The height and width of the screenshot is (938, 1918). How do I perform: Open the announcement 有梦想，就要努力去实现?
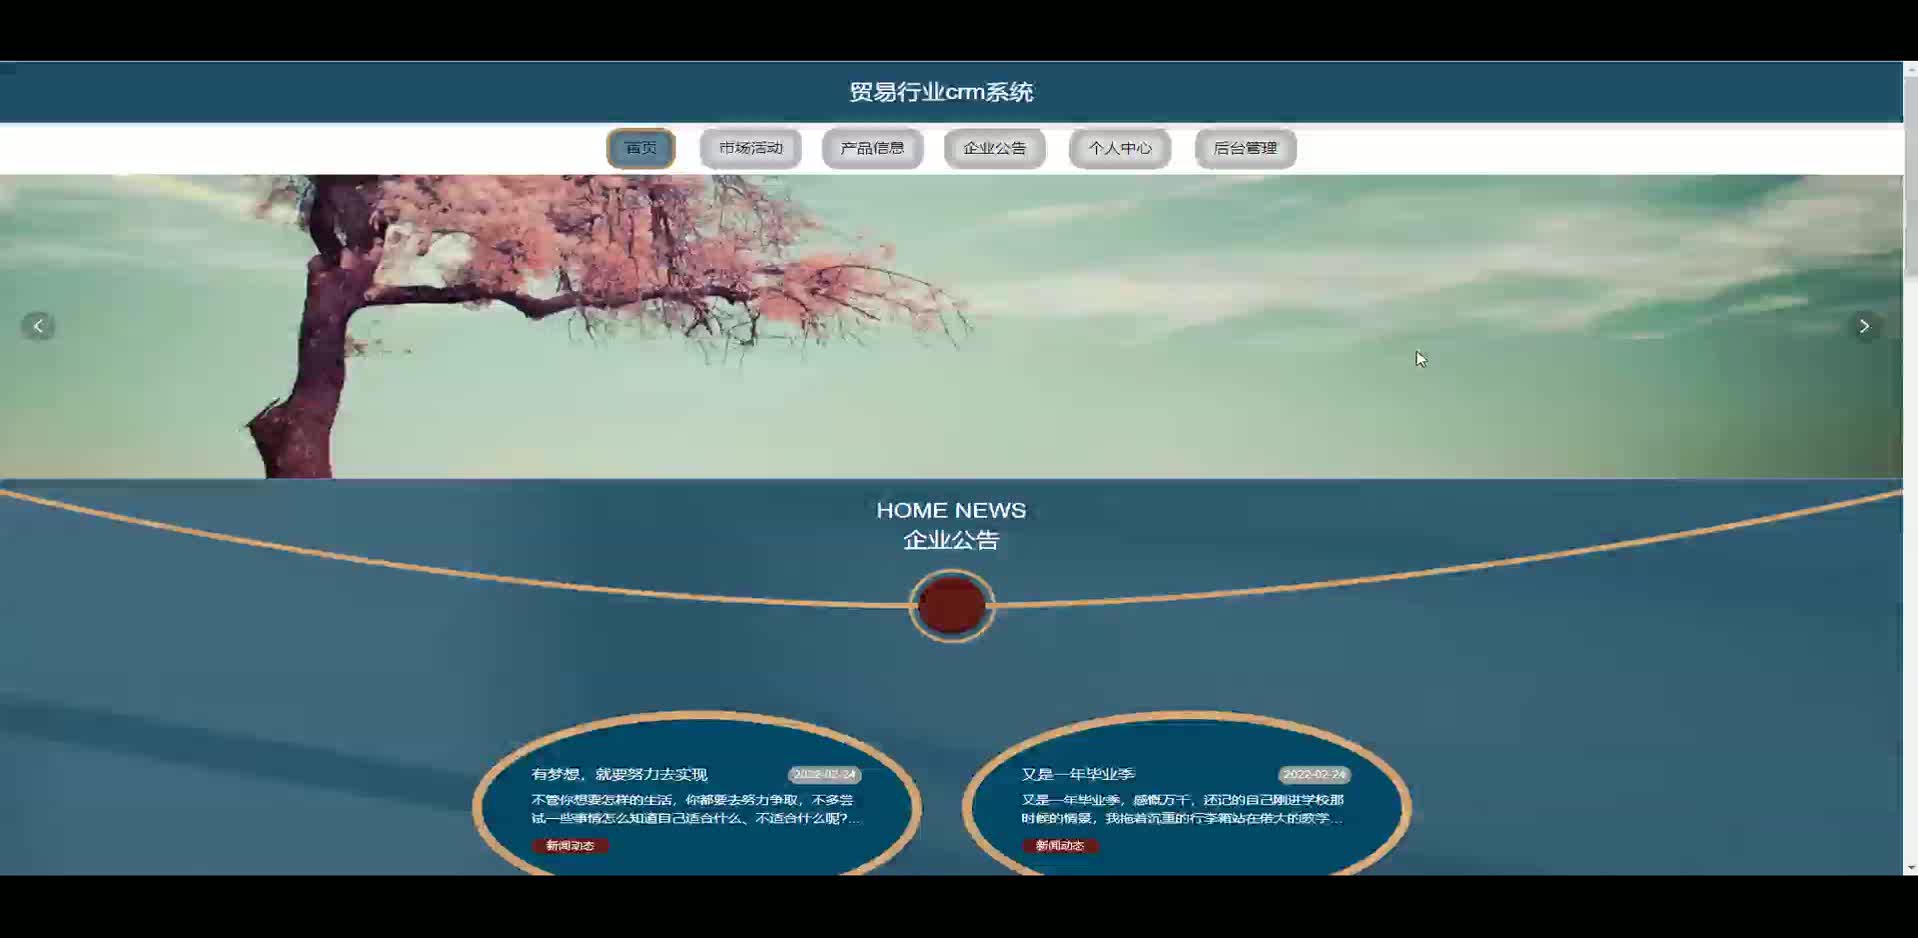[619, 774]
